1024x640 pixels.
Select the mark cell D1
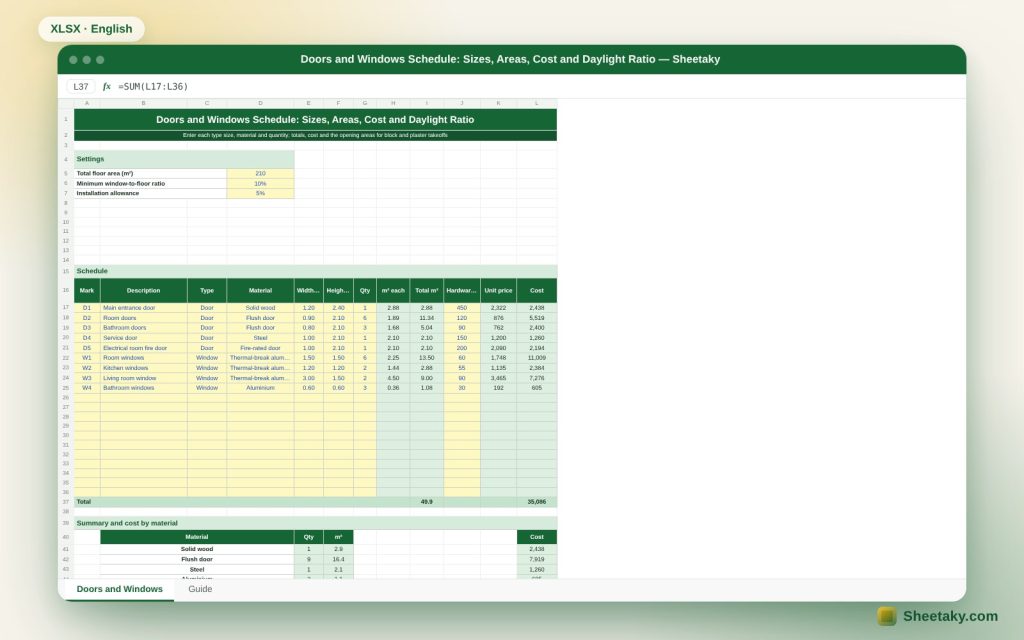pyautogui.click(x=87, y=308)
